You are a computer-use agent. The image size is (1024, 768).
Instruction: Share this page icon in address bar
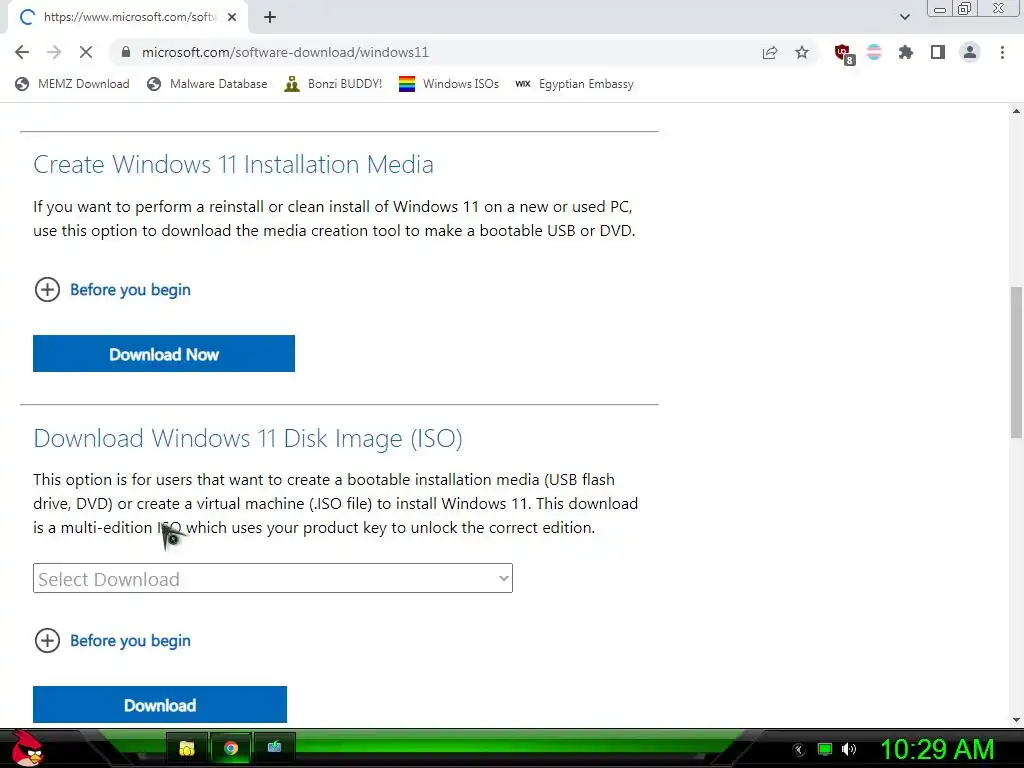[770, 52]
